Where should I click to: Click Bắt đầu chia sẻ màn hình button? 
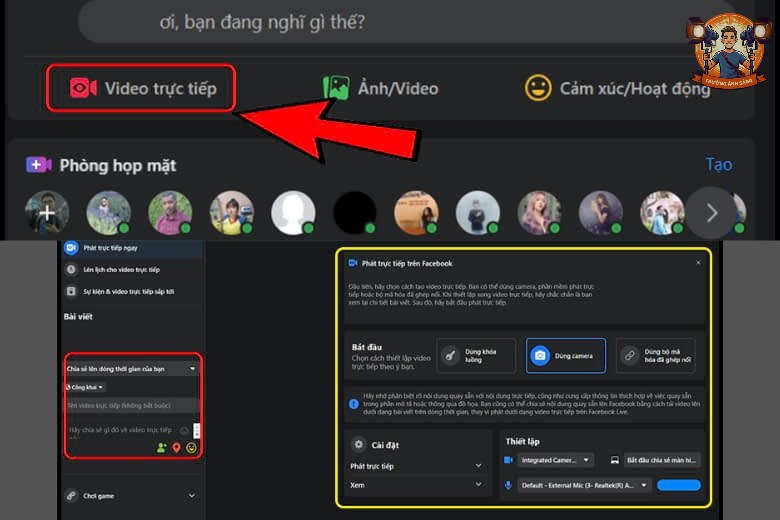(662, 460)
